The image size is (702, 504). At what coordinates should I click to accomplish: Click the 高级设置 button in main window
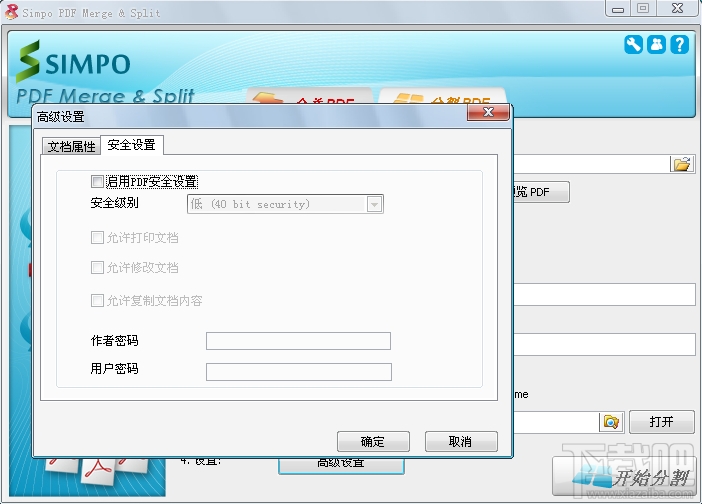pyautogui.click(x=341, y=465)
